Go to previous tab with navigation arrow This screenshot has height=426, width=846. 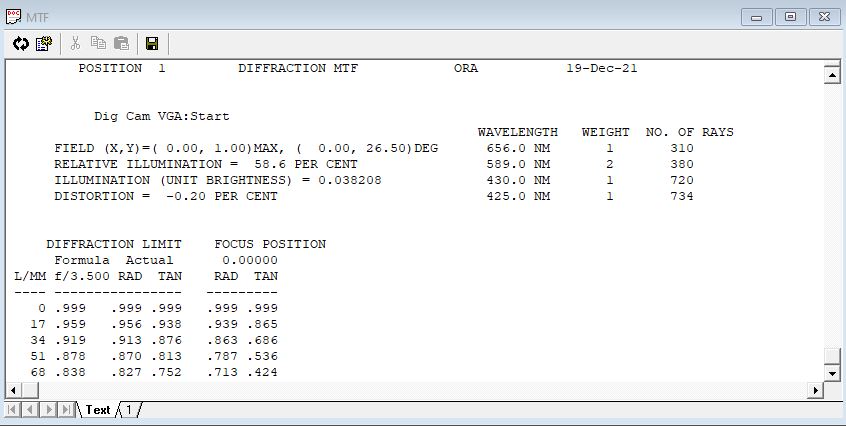(x=31, y=410)
